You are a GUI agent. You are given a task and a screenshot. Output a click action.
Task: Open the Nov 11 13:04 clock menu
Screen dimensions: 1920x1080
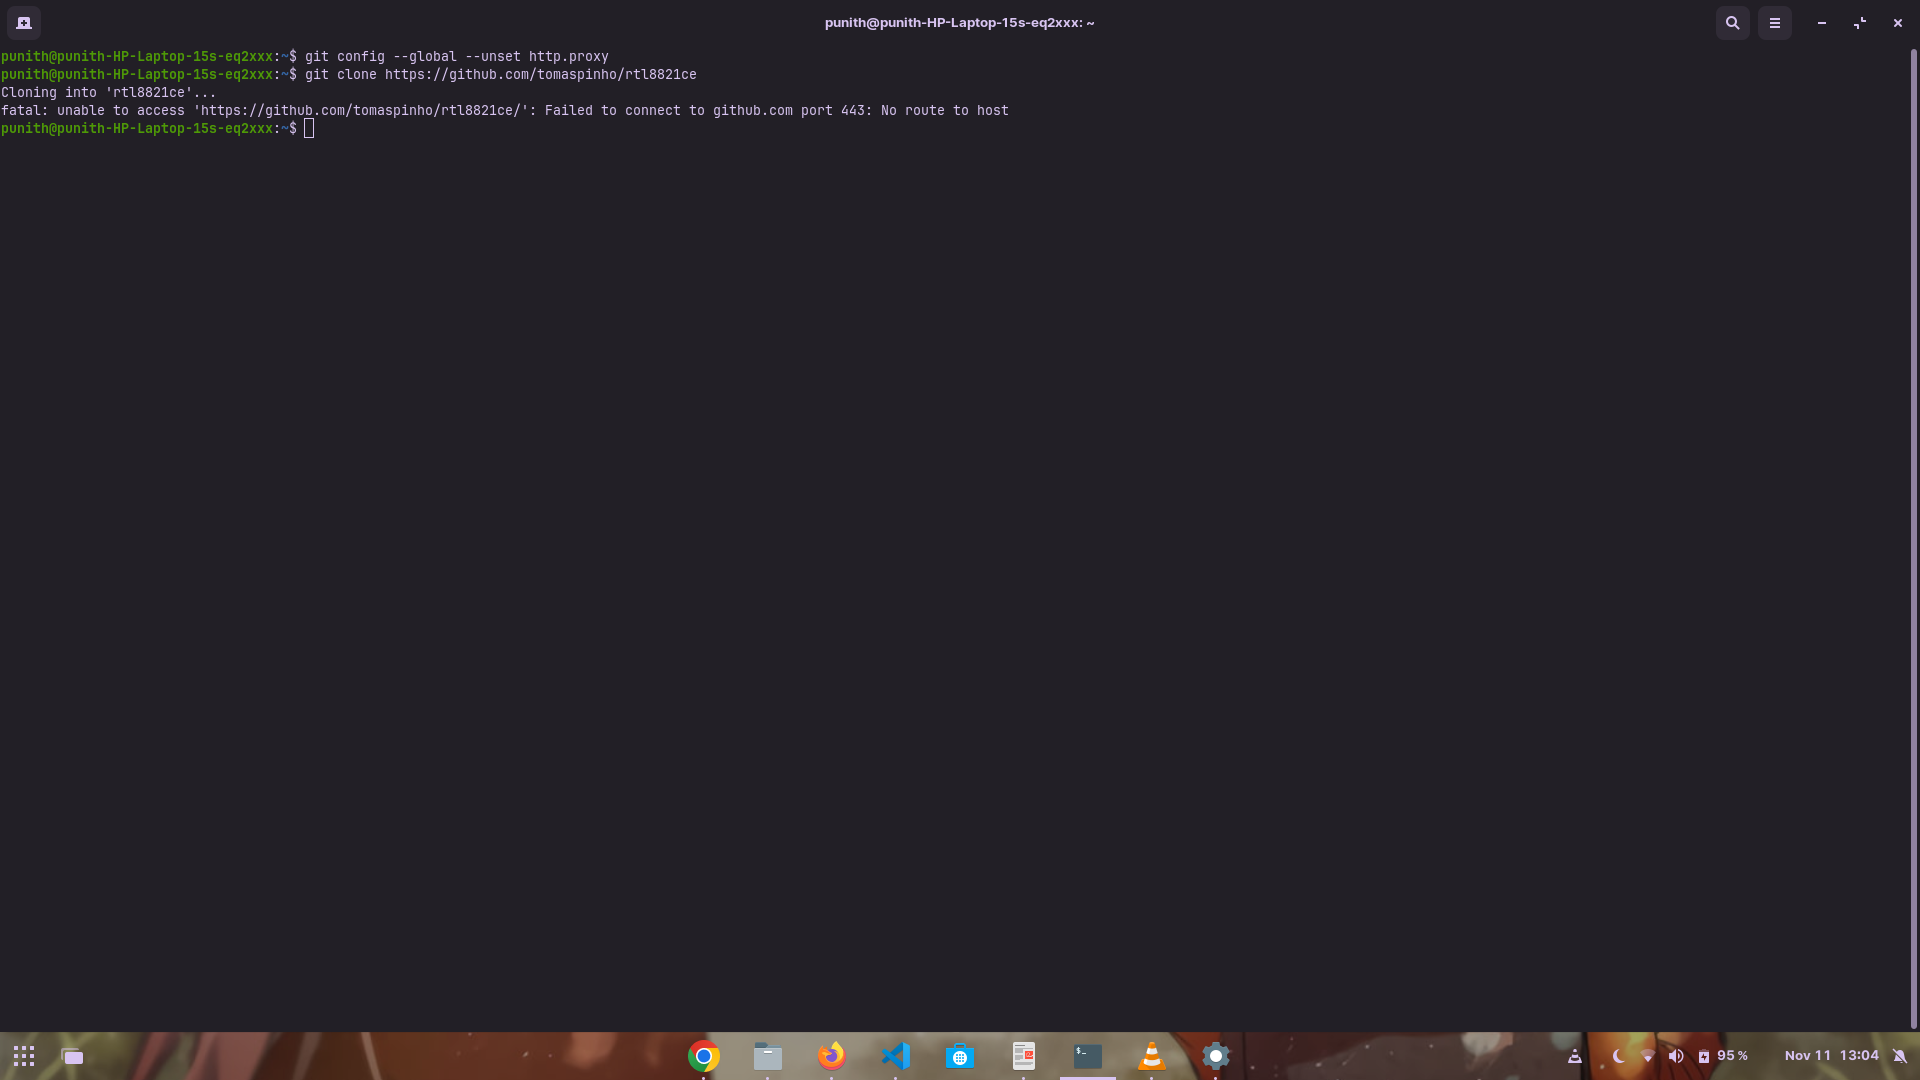click(1832, 1056)
